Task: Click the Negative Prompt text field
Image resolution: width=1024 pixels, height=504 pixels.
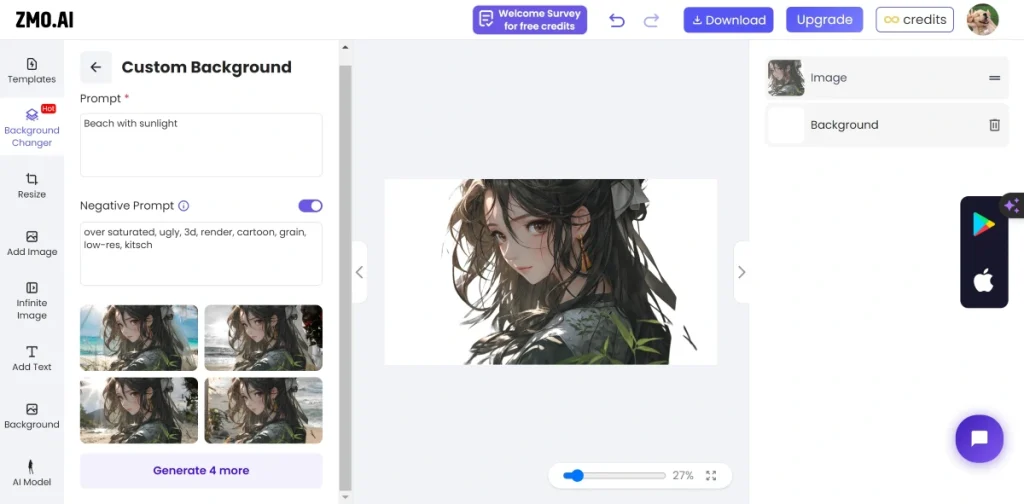Action: 201,254
